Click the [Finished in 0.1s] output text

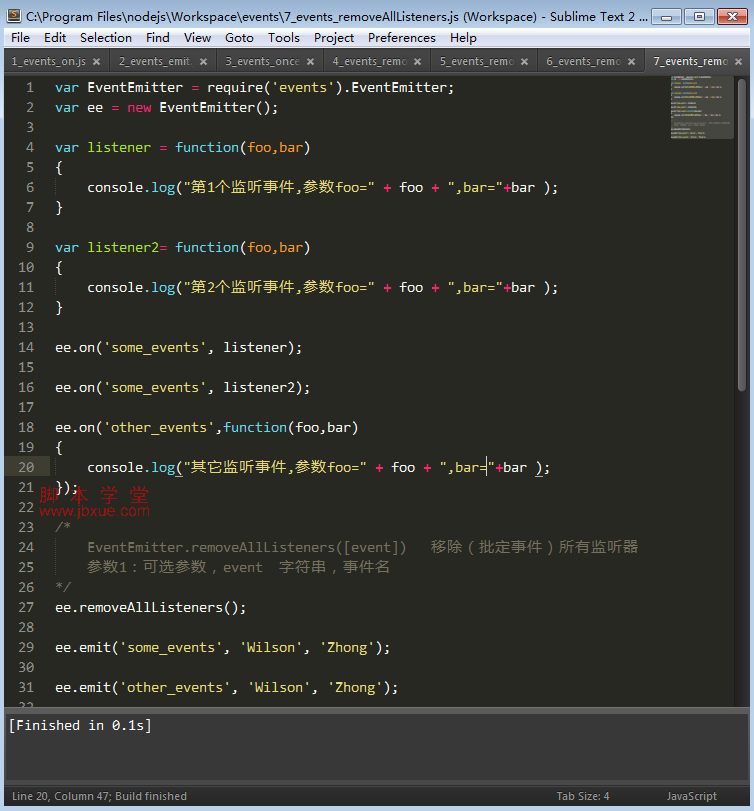pyautogui.click(x=80, y=725)
